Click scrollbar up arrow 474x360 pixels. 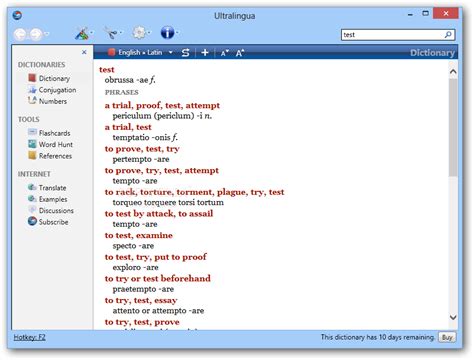453,71
